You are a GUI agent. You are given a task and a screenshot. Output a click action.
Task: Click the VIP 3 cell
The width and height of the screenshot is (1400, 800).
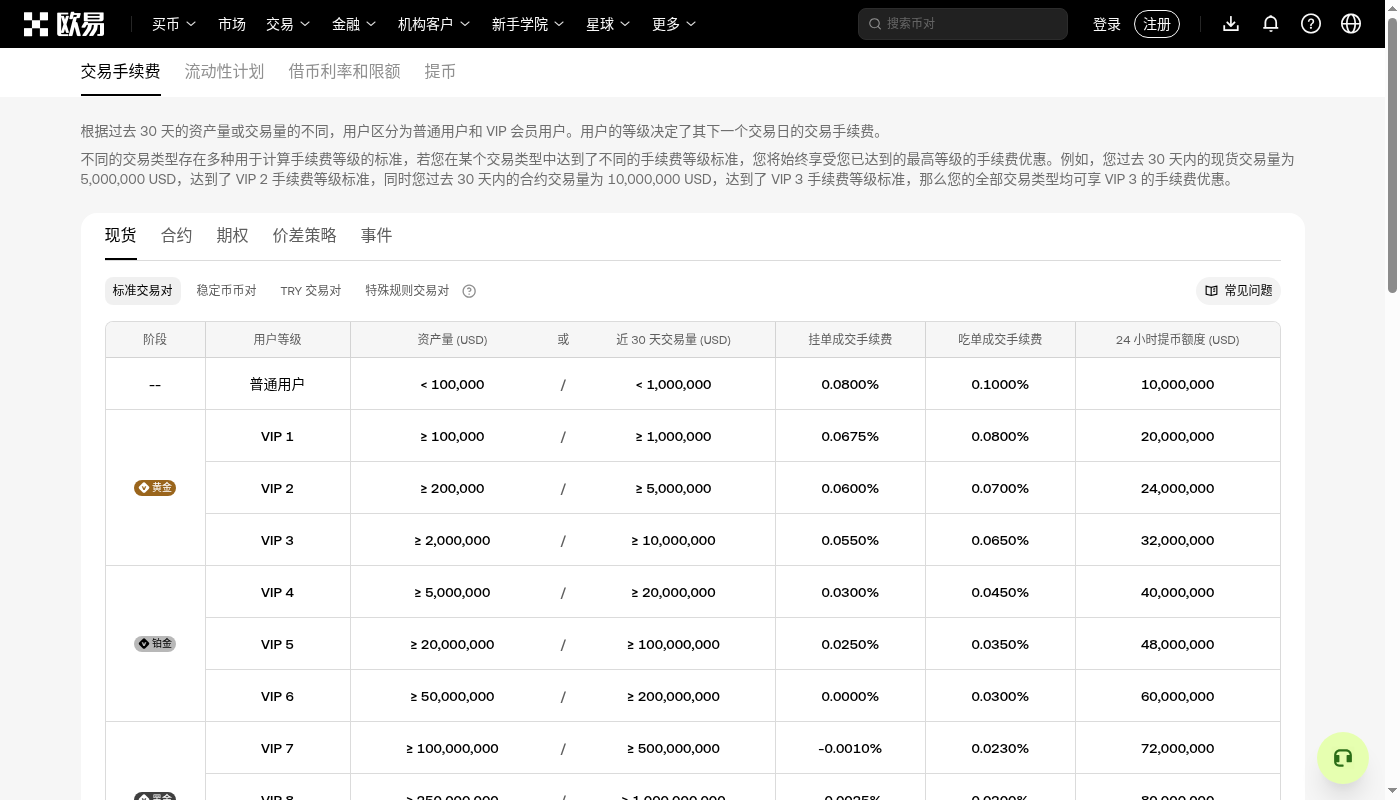coord(278,541)
